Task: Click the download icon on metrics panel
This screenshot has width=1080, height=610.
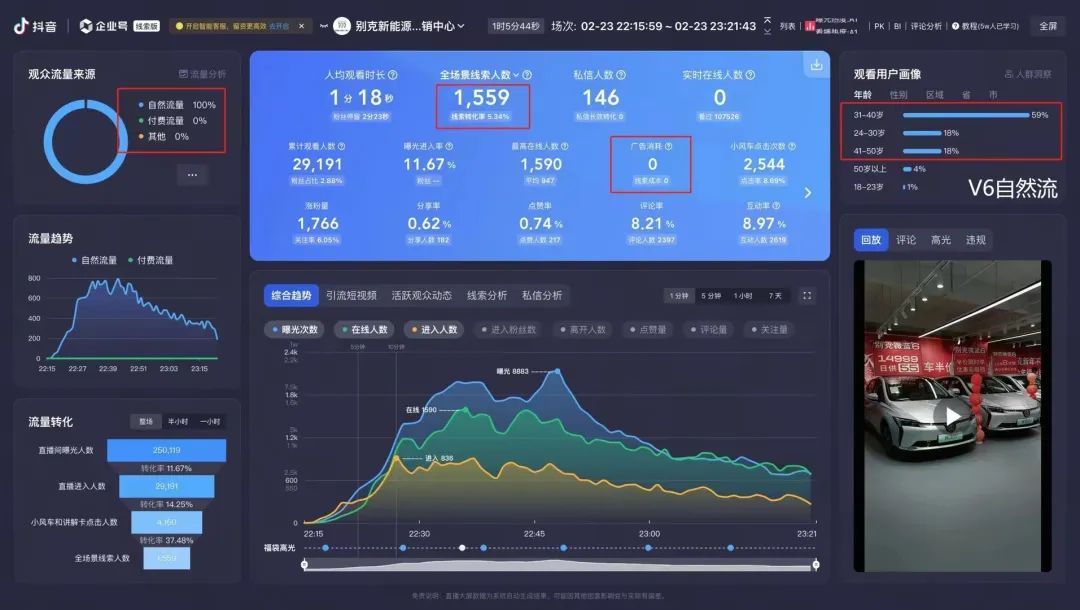Action: [x=816, y=65]
